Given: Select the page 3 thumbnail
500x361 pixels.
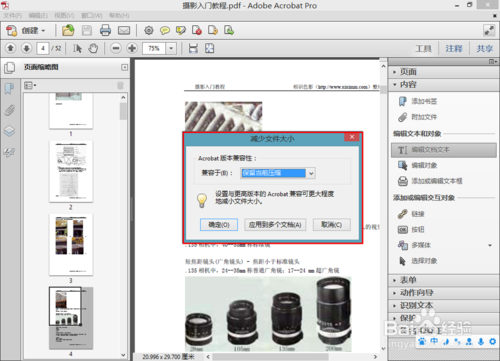Looking at the screenshot, I should point(71,244).
